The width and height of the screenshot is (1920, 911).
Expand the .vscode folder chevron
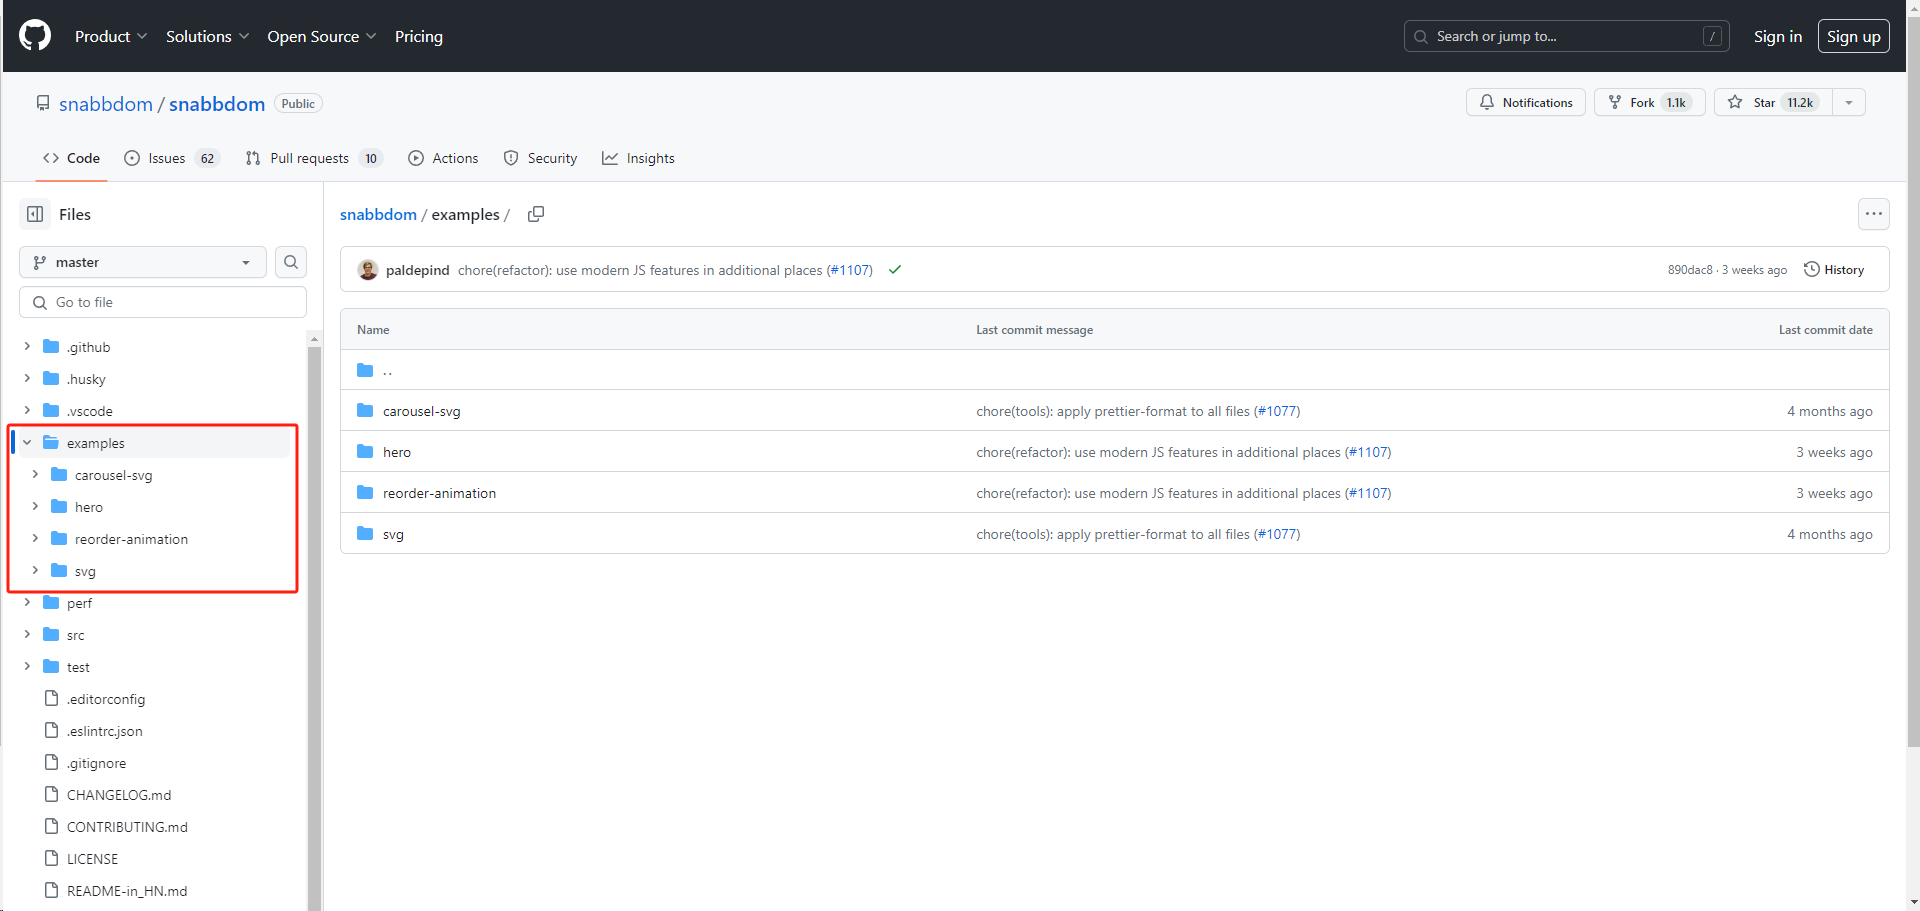click(x=27, y=411)
